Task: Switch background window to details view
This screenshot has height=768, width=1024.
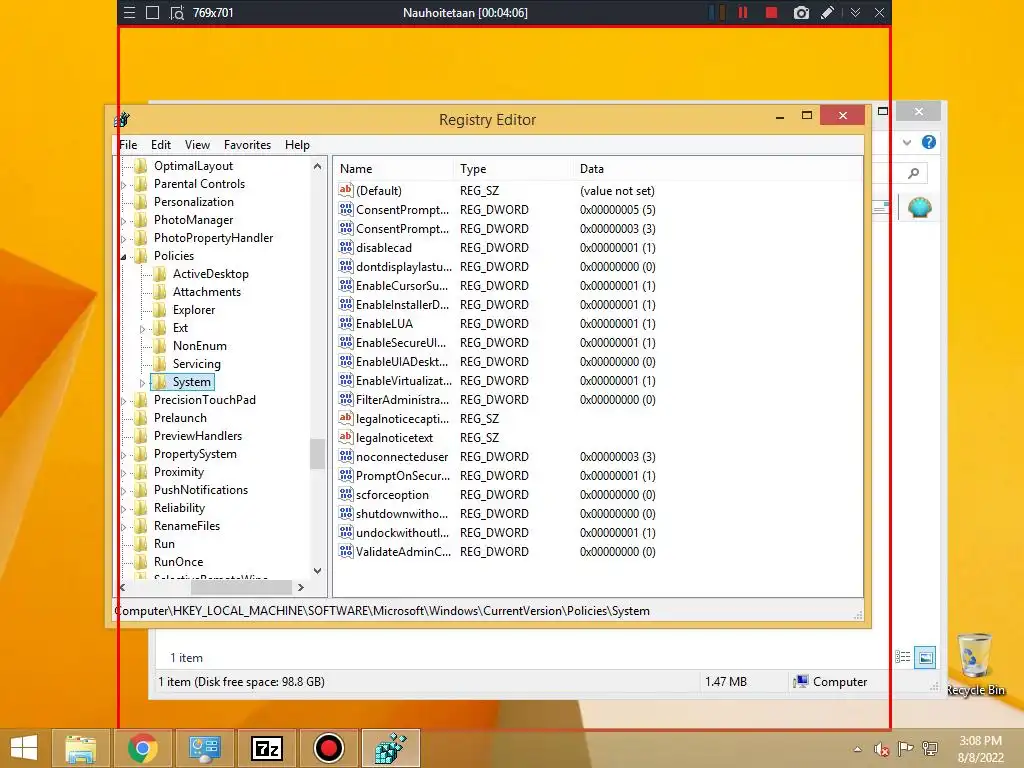Action: (903, 657)
